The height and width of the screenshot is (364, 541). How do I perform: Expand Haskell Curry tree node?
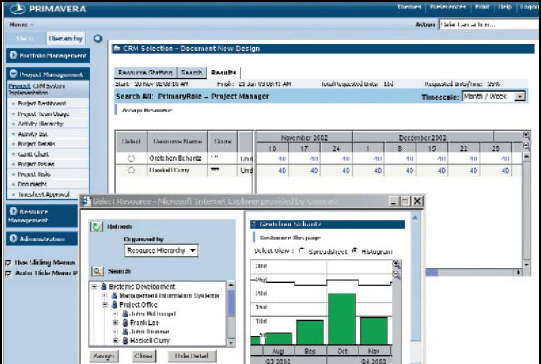coord(117,341)
